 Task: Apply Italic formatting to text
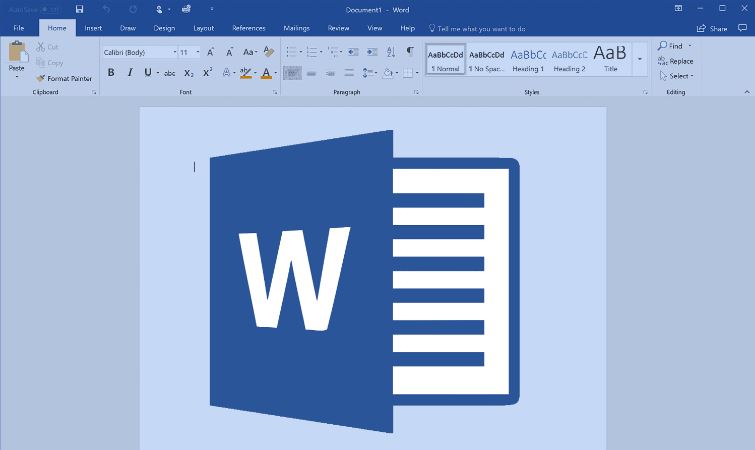tap(129, 72)
